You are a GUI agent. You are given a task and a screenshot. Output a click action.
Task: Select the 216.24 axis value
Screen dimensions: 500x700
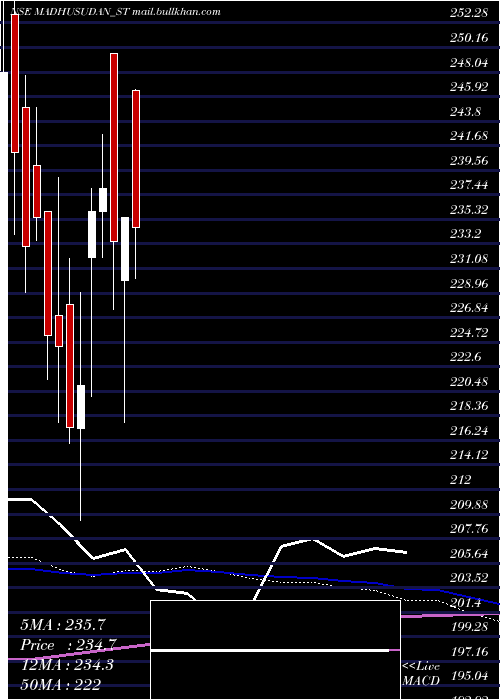coord(469,431)
